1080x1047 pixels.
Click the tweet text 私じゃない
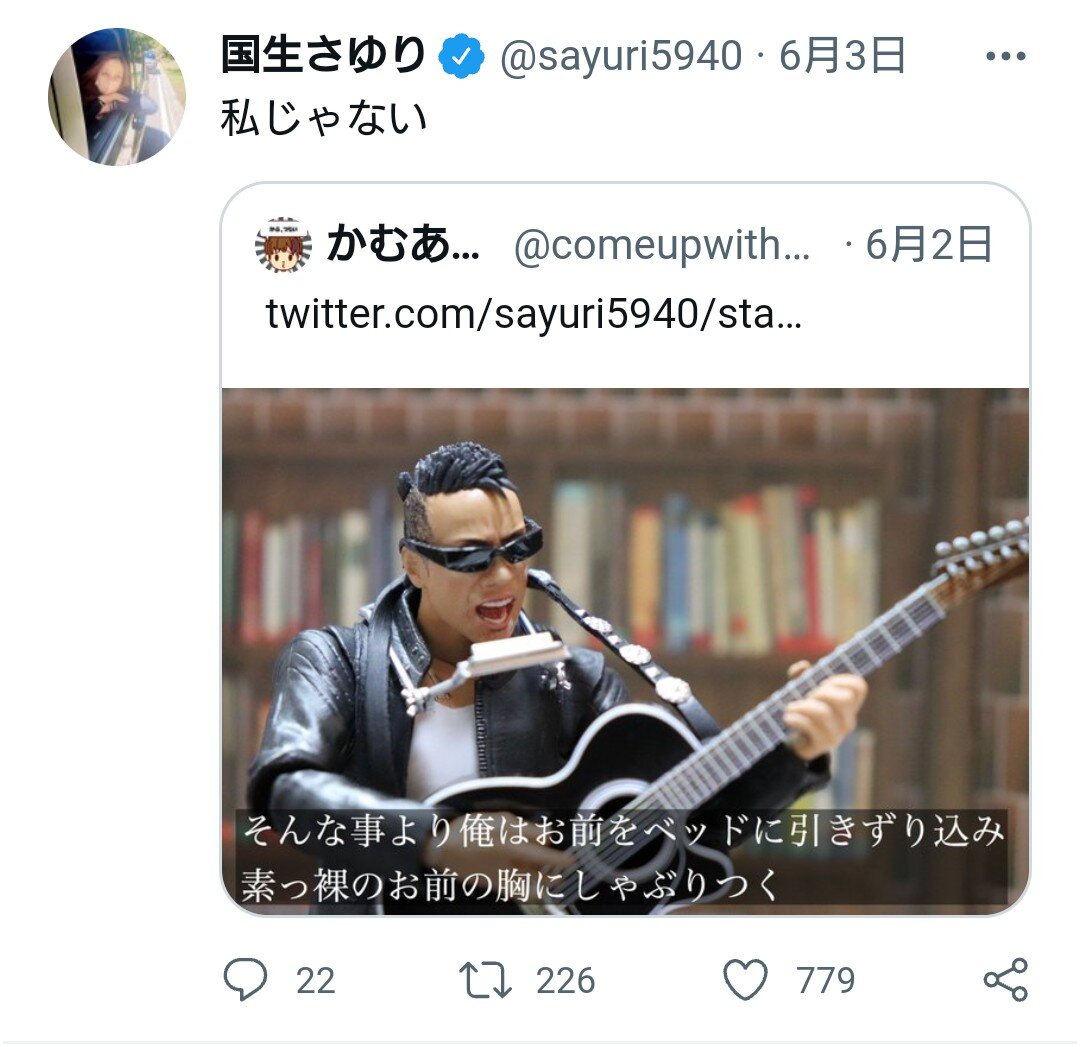tap(324, 118)
